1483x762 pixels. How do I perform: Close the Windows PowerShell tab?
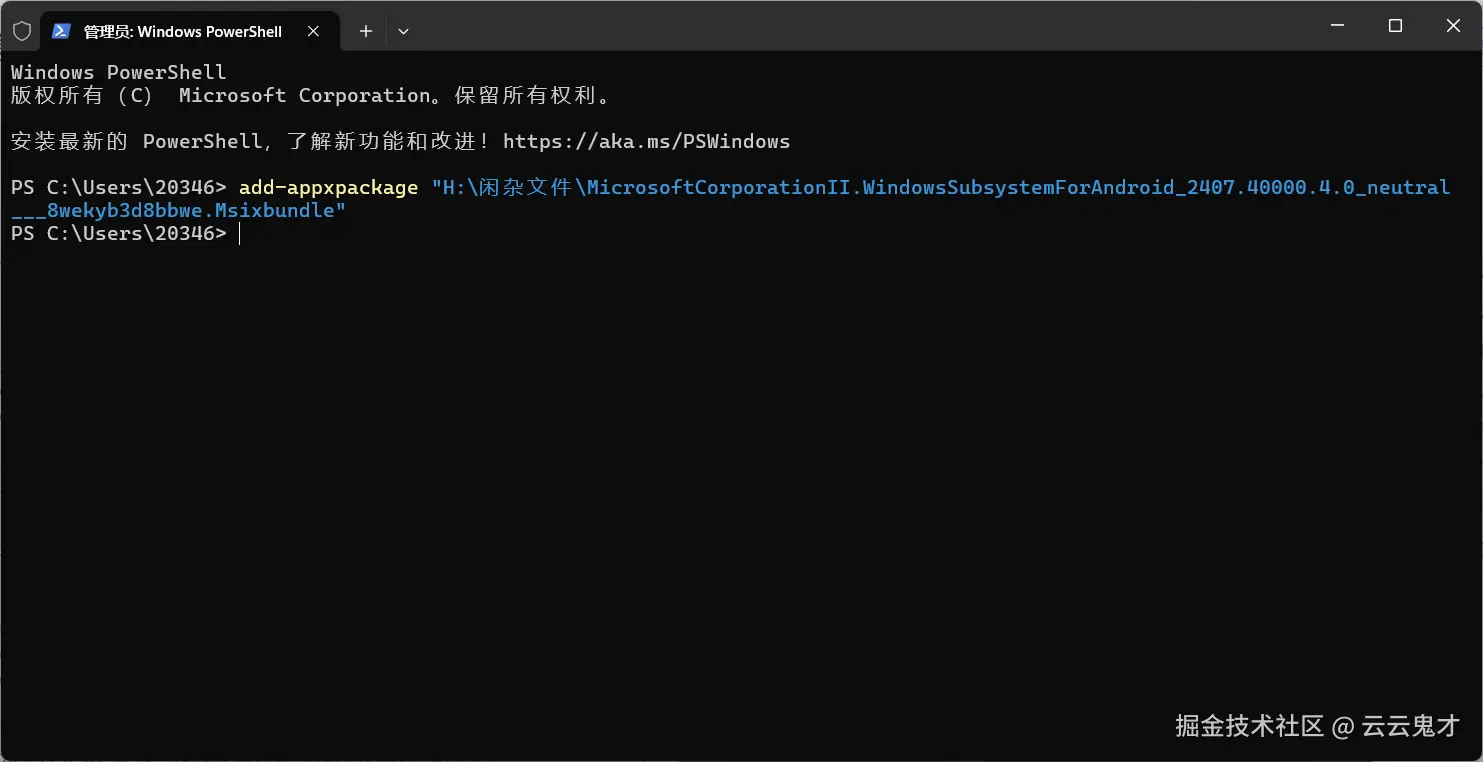click(313, 31)
